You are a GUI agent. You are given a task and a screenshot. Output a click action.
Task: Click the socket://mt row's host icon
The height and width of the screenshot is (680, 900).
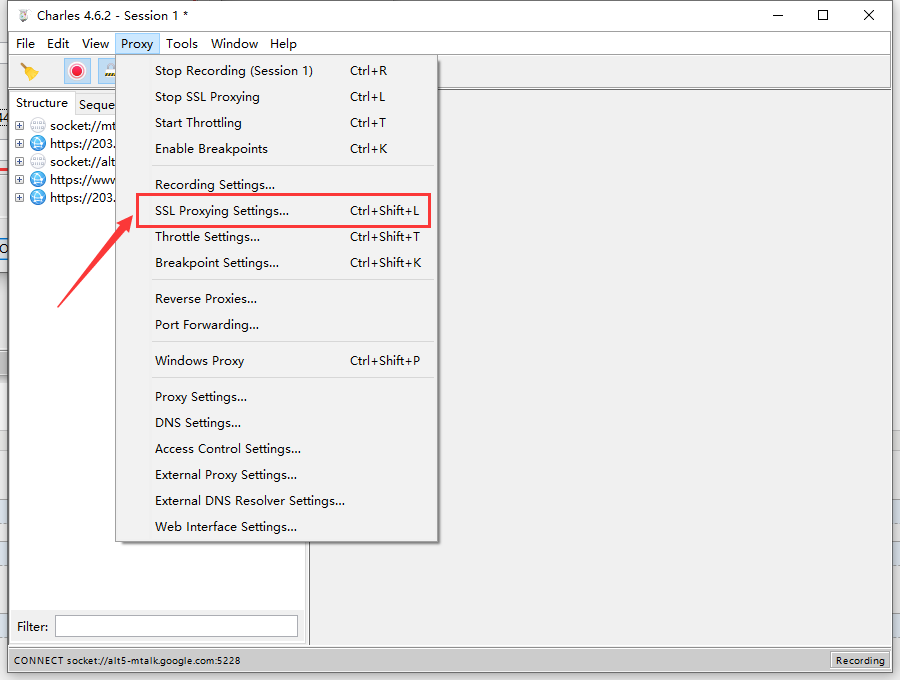click(x=38, y=125)
